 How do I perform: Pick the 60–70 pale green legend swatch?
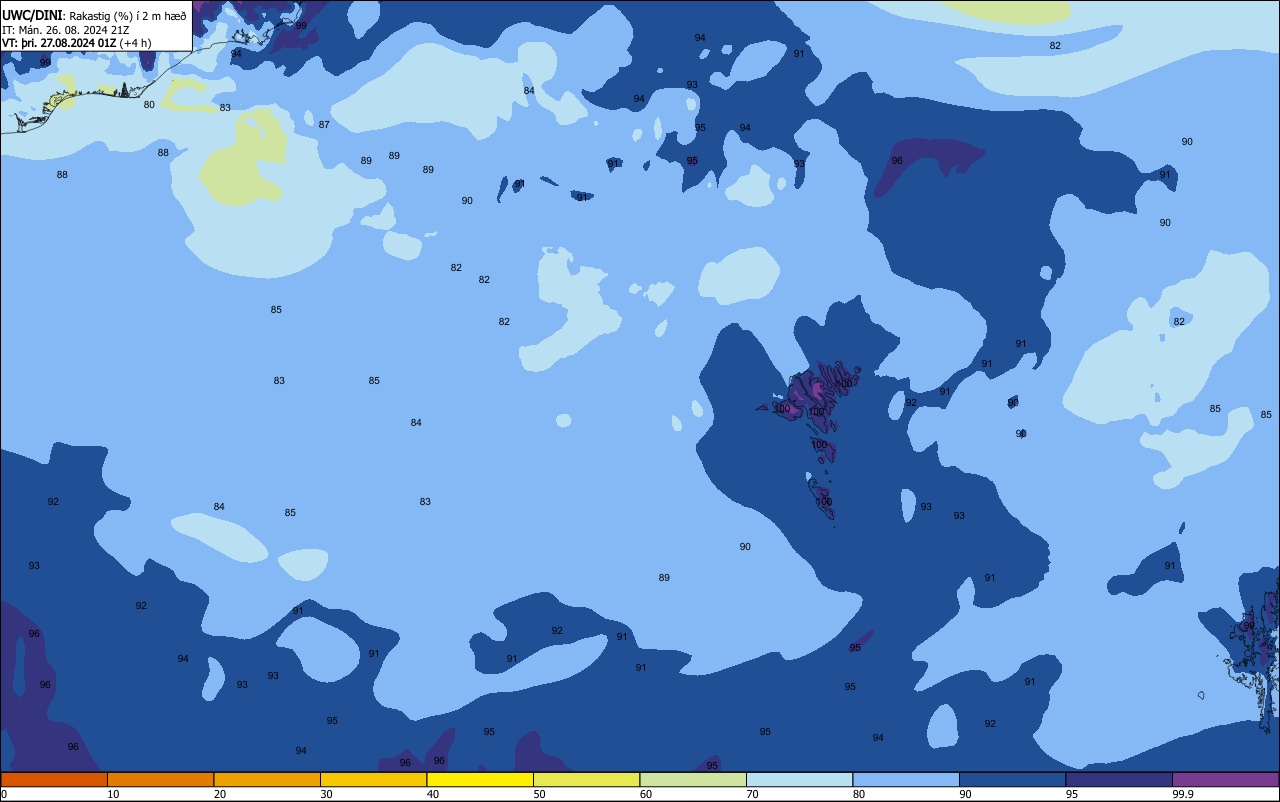click(693, 779)
